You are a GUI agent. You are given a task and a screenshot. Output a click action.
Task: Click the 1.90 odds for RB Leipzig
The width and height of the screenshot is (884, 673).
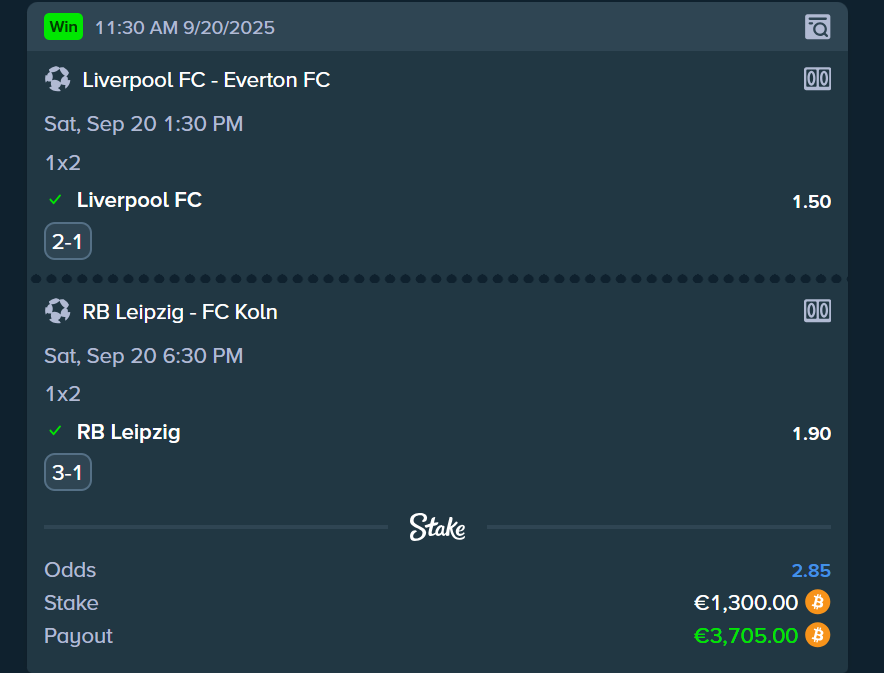(x=811, y=434)
